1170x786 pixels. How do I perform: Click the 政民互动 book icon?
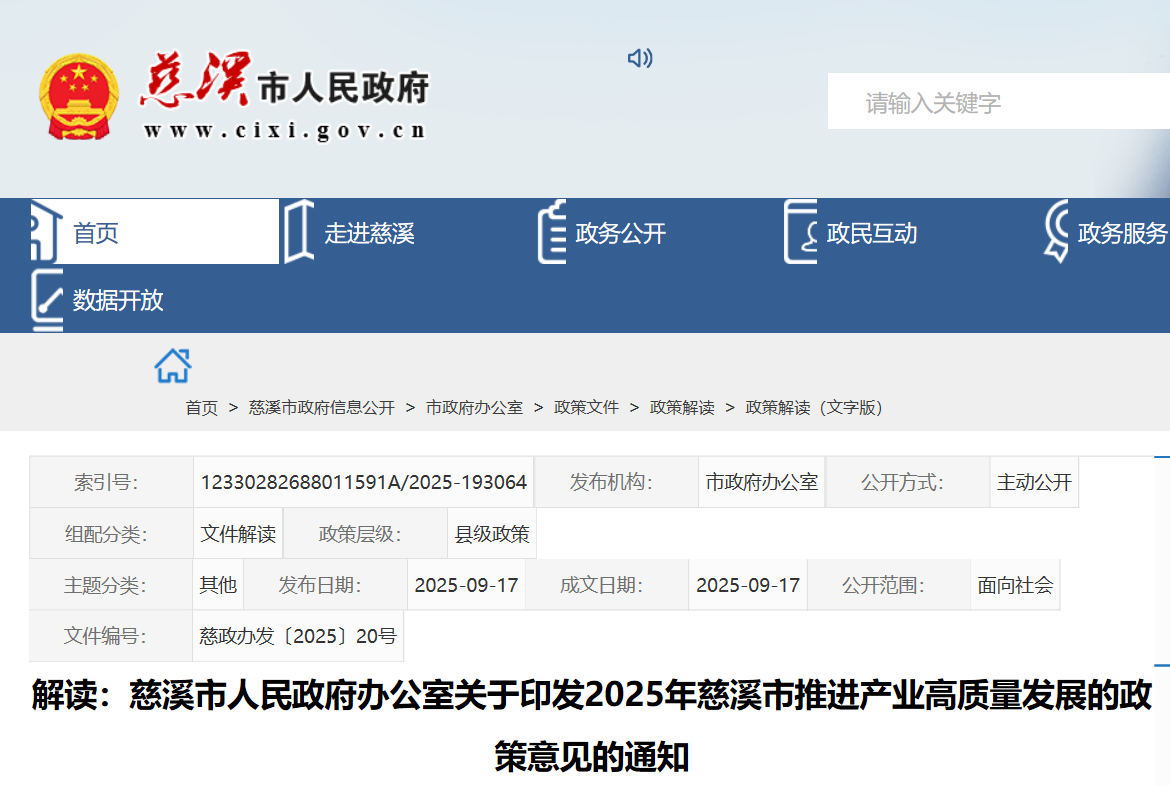801,232
